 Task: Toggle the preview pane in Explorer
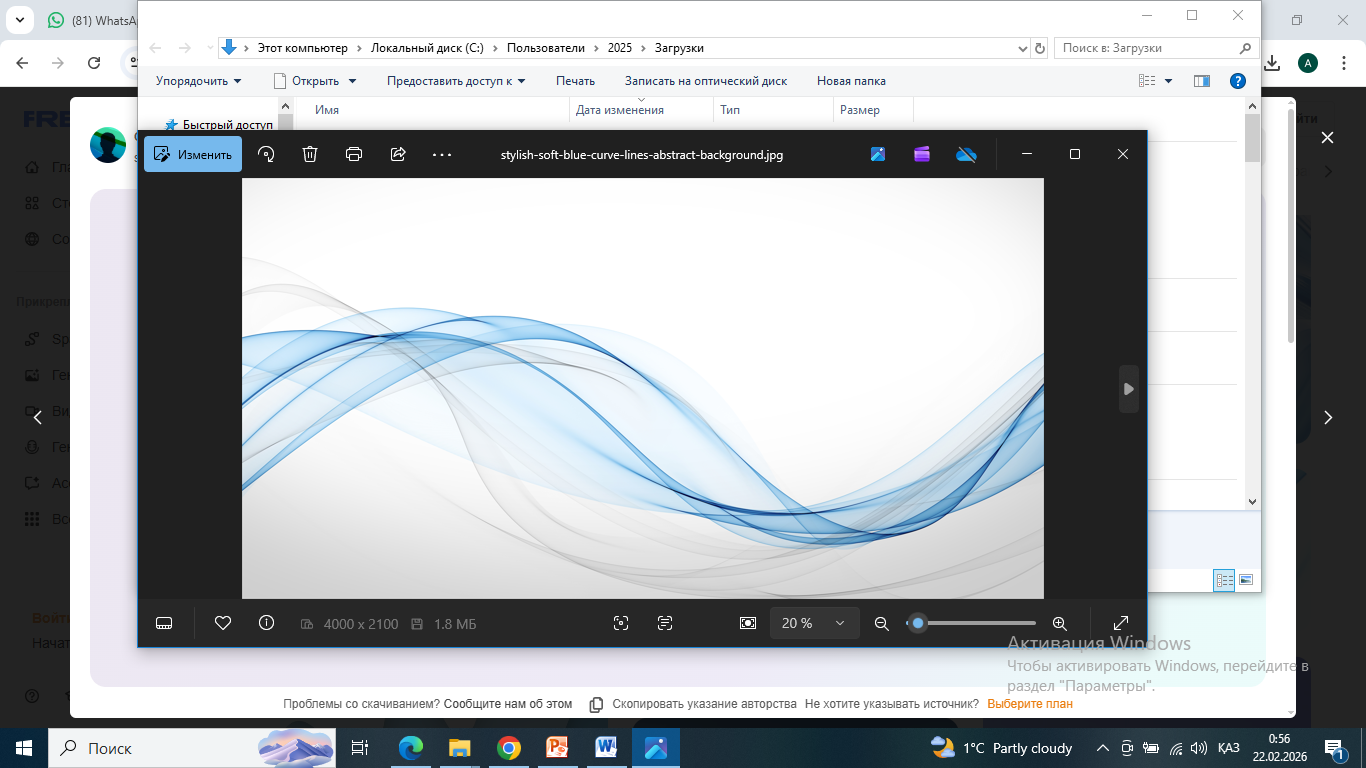coord(1202,81)
